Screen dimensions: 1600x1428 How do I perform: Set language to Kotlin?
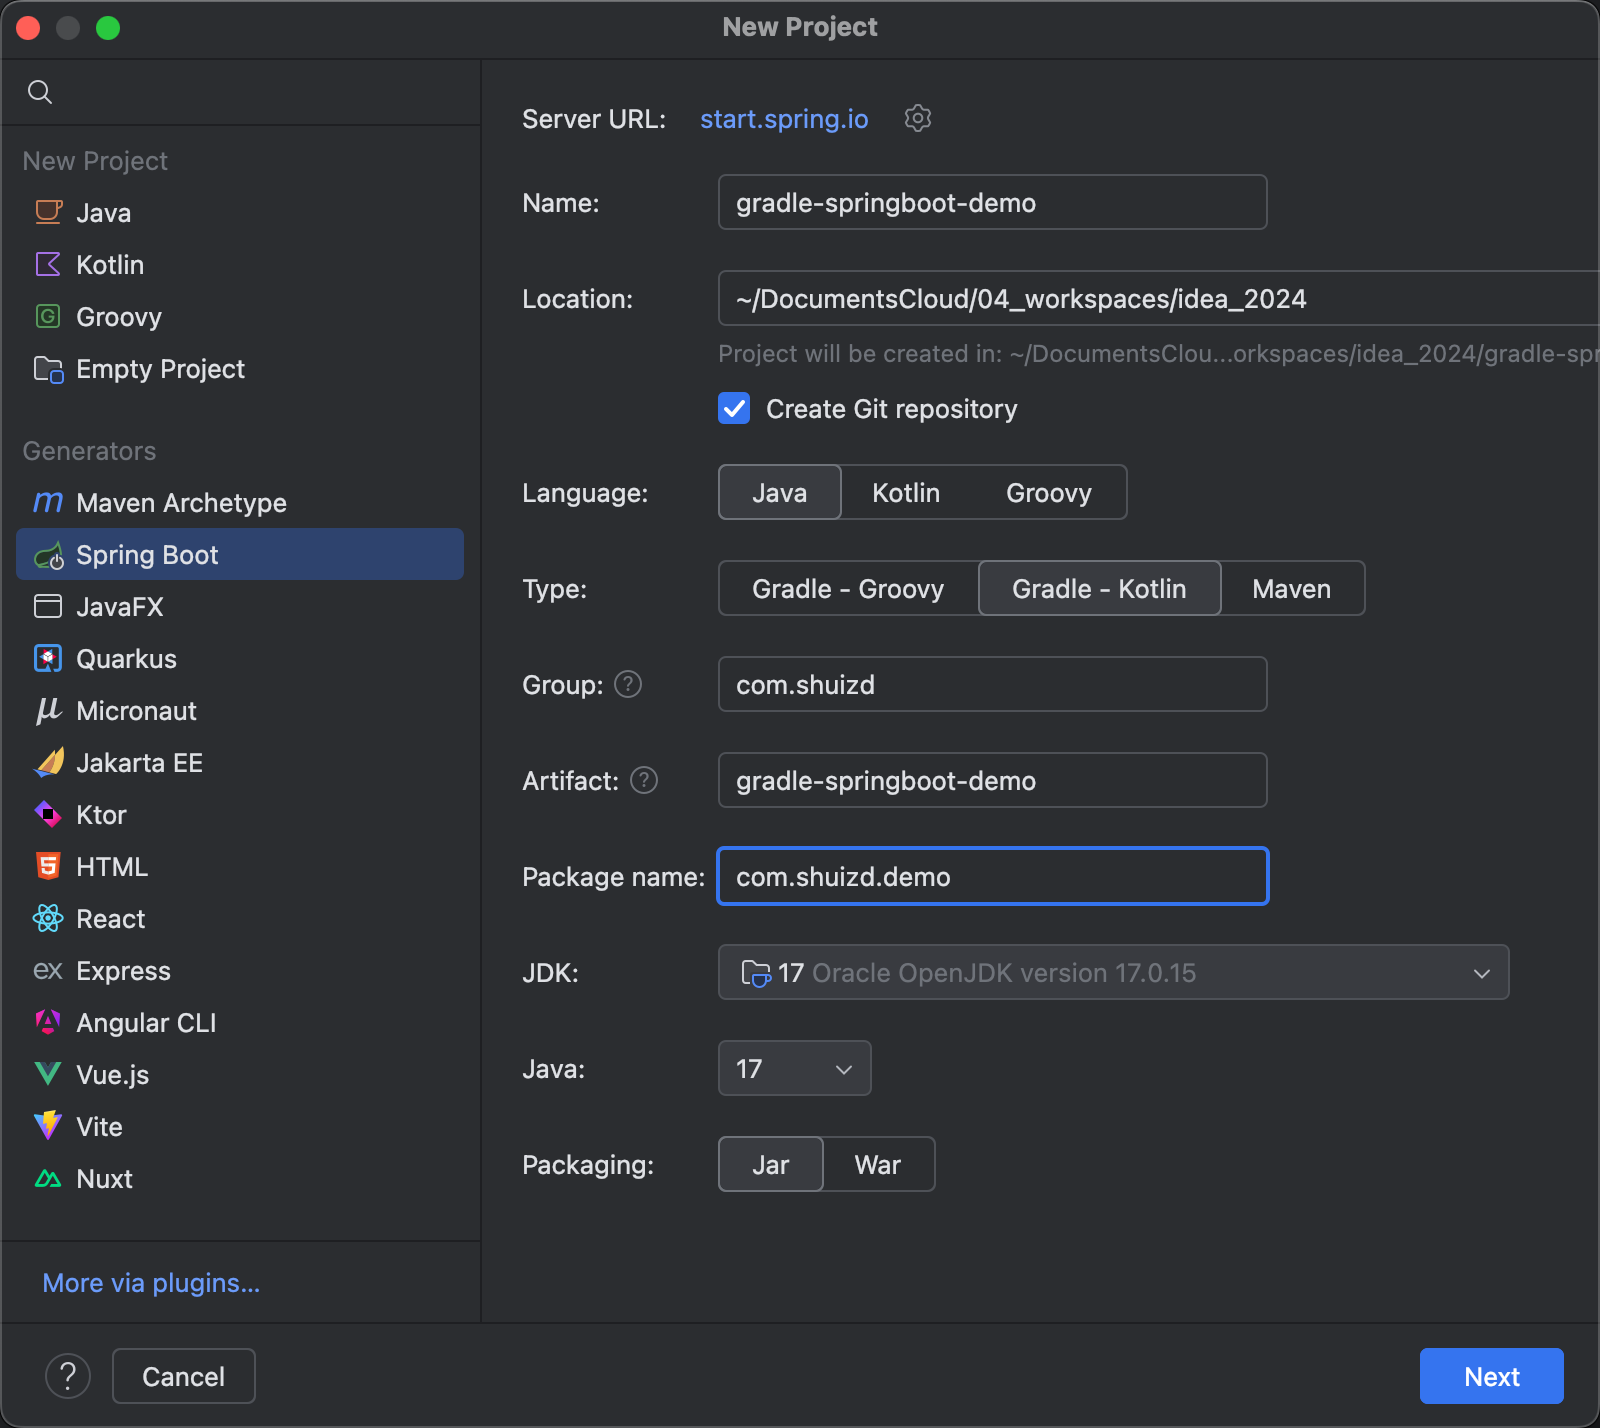906,492
